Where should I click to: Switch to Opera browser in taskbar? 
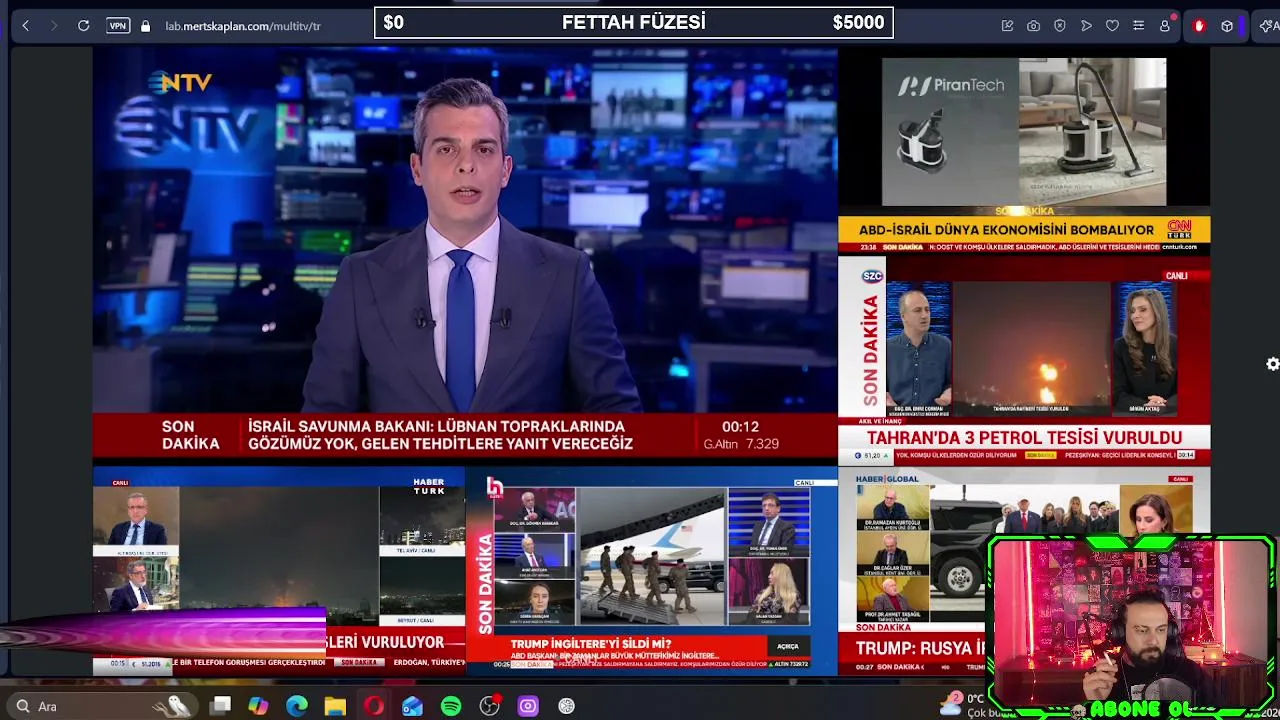374,706
